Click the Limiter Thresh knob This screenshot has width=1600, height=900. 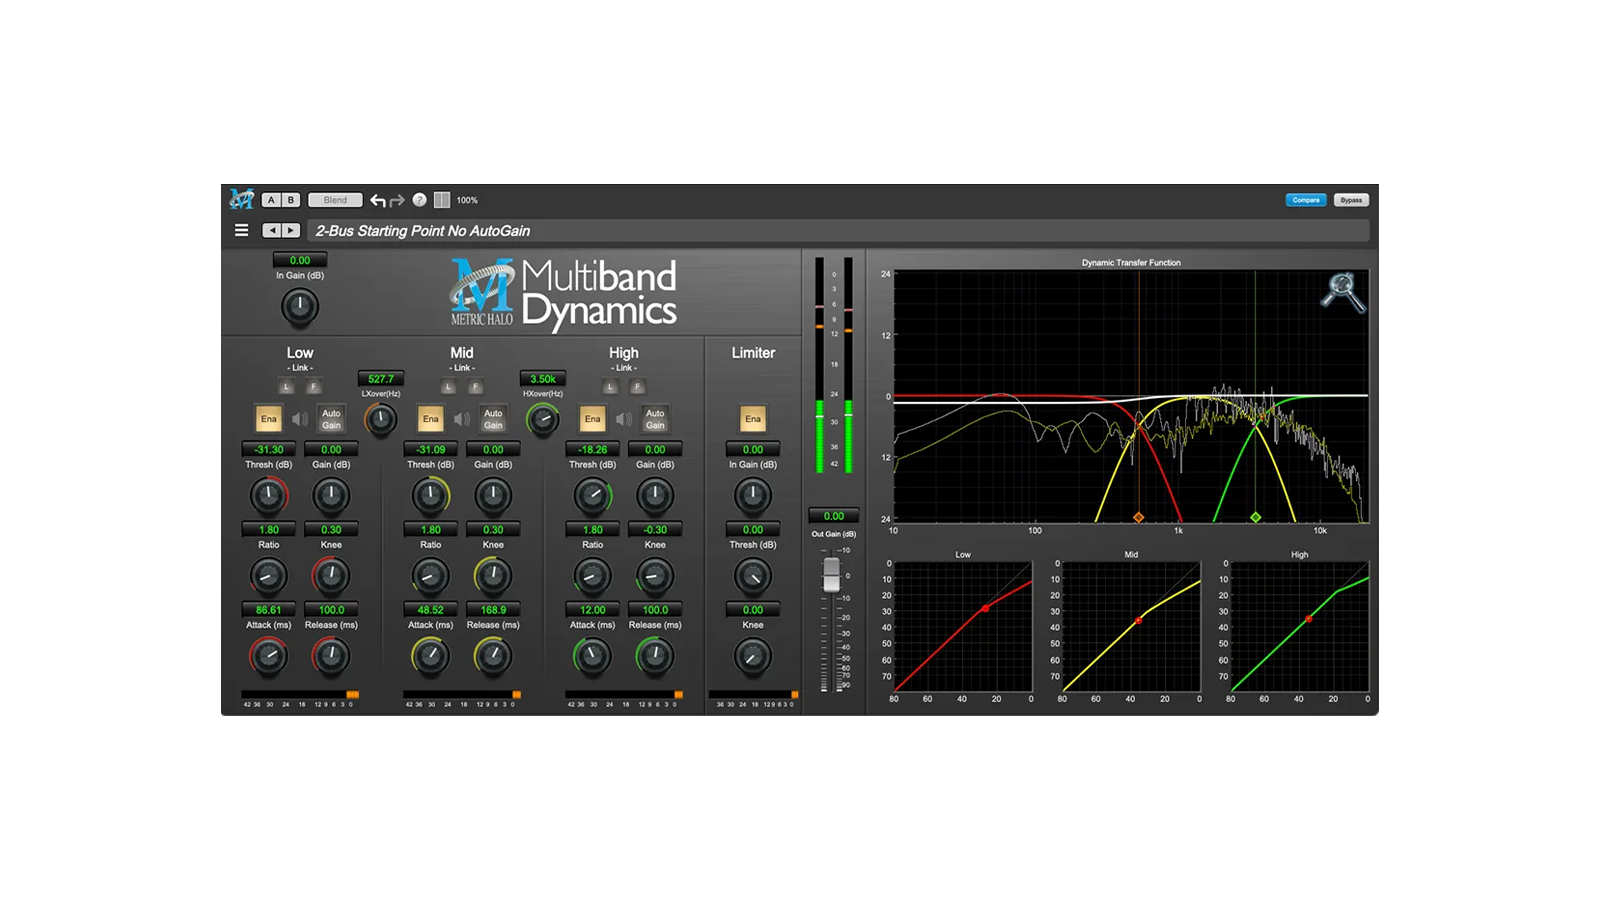pyautogui.click(x=753, y=576)
